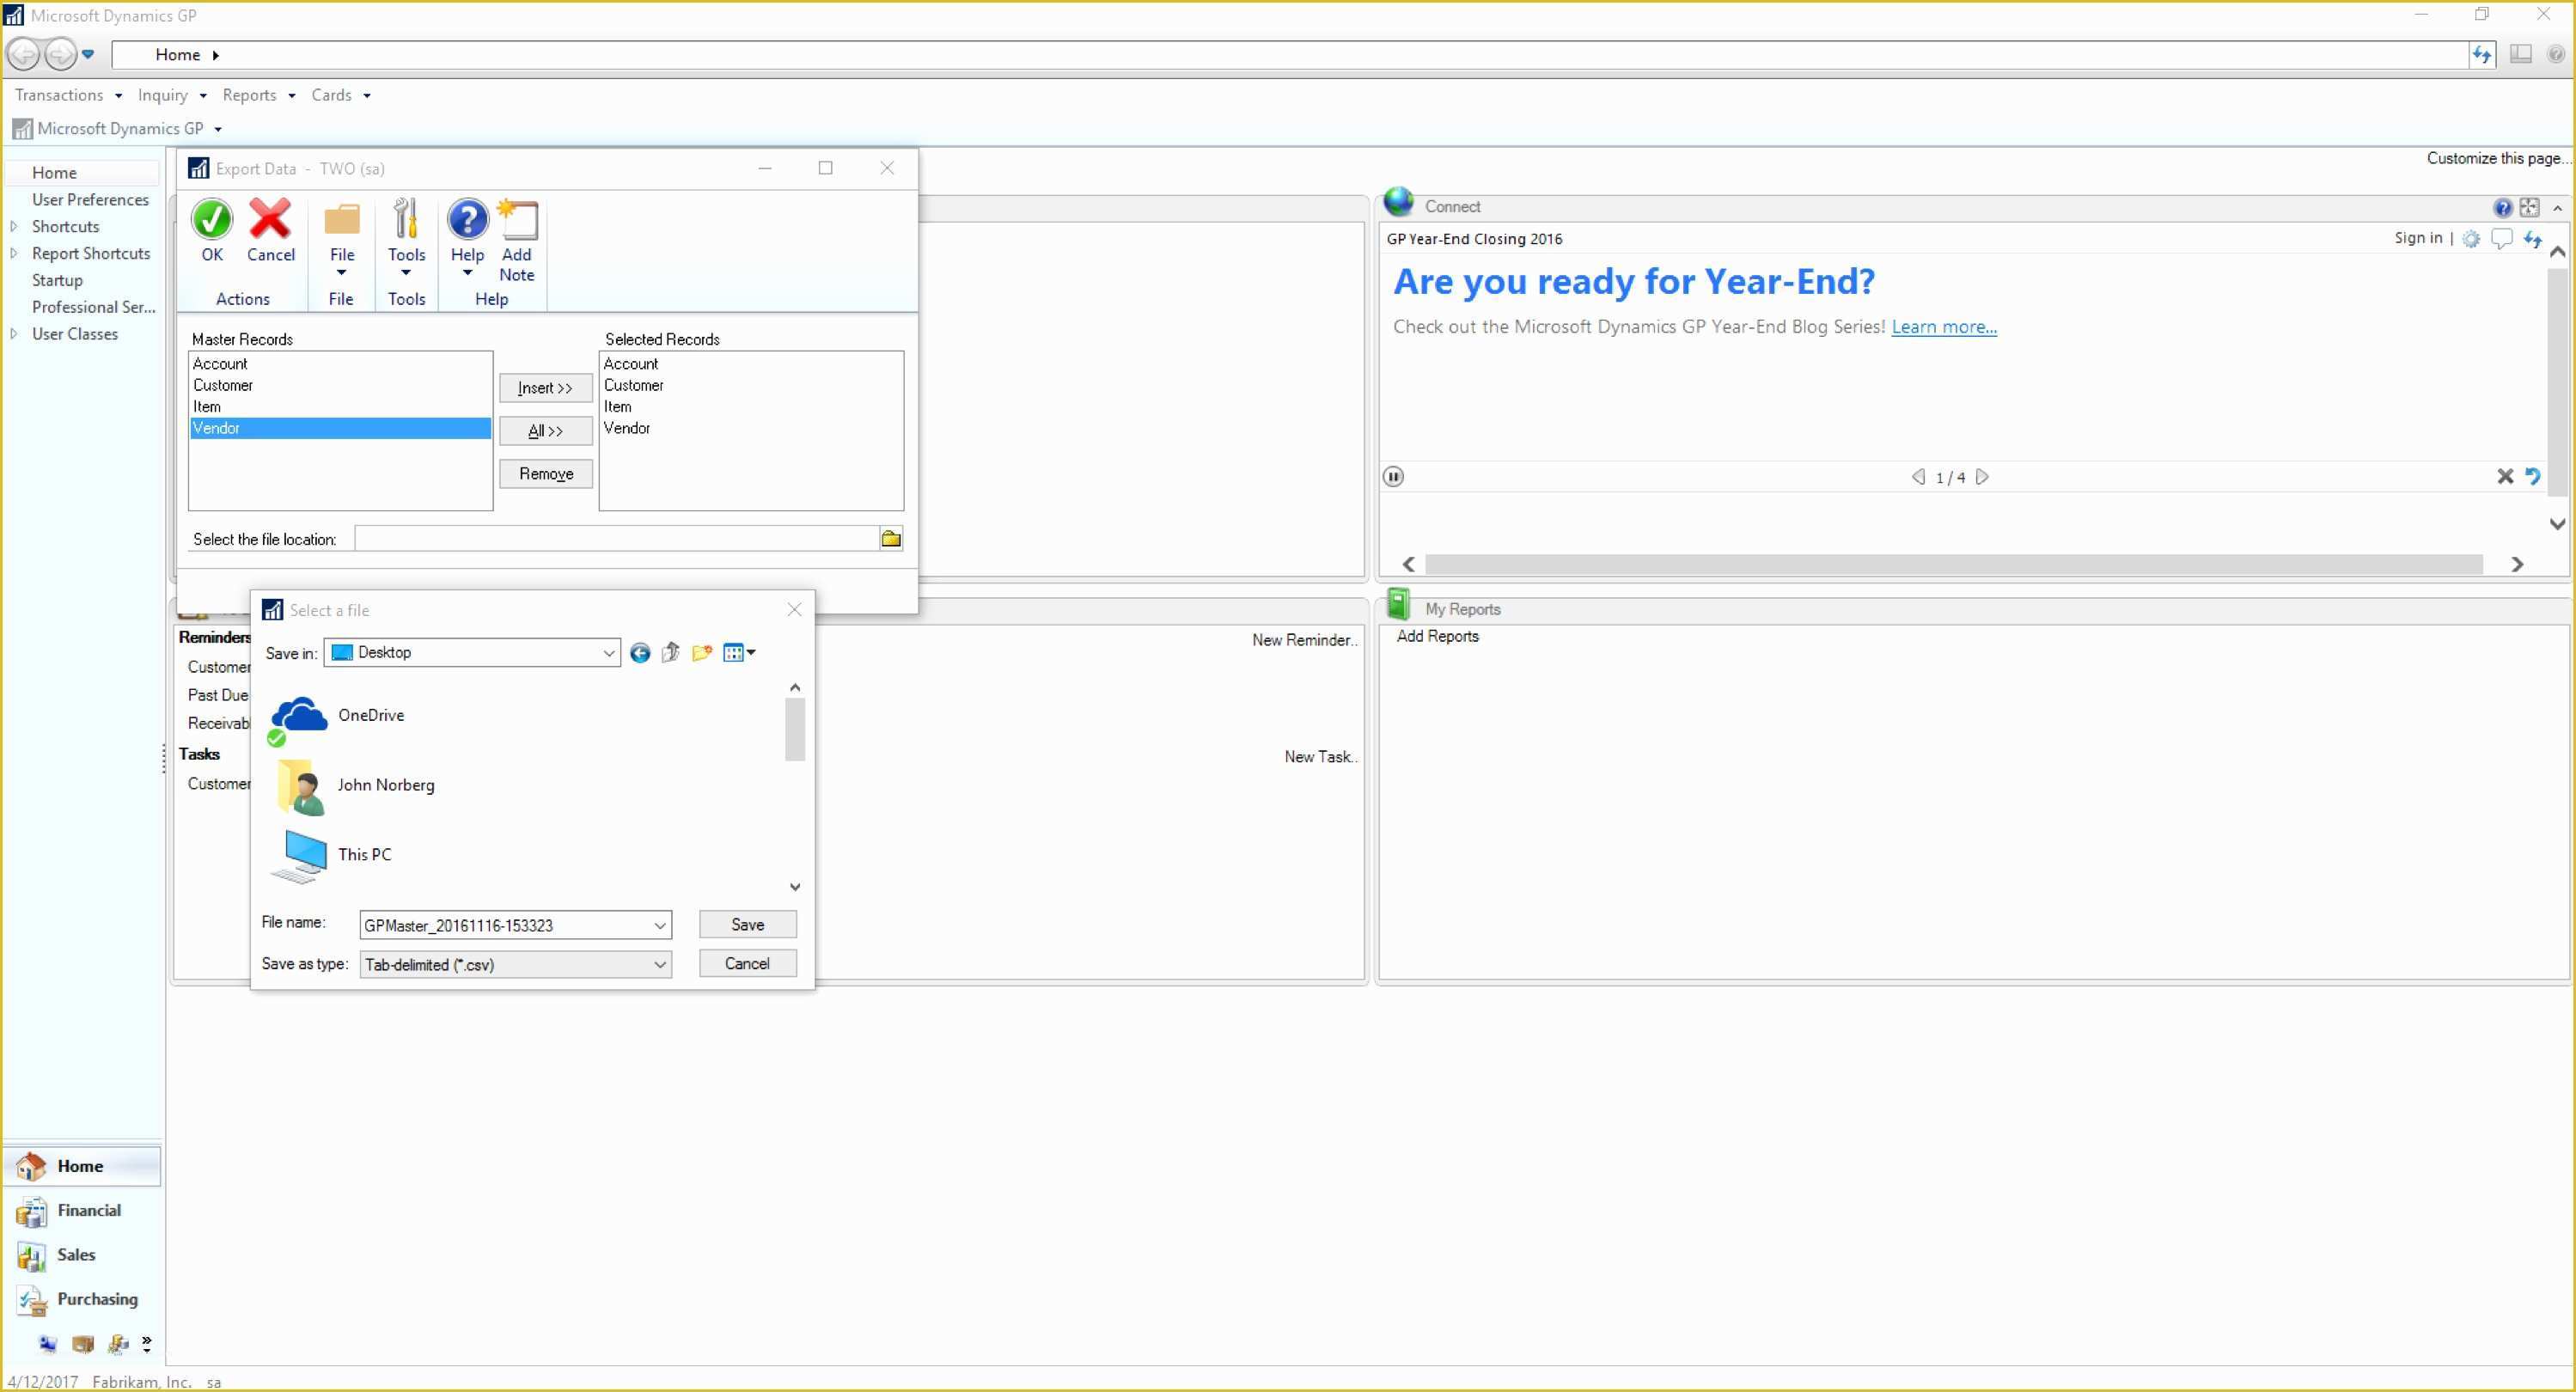Click Save in Select a file dialog

point(747,925)
